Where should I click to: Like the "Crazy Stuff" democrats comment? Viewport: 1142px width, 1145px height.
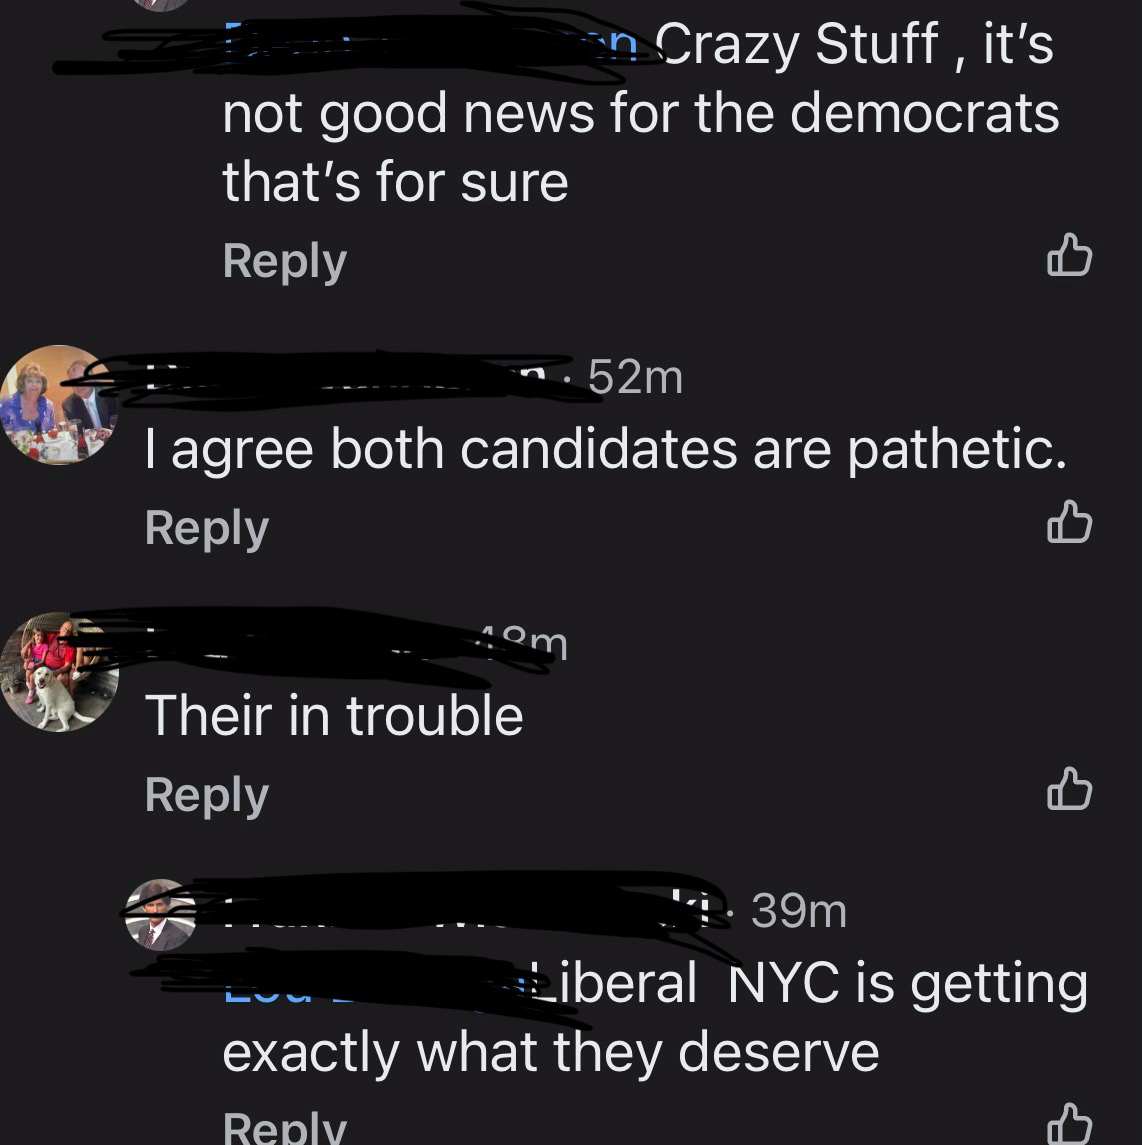[x=1069, y=256]
